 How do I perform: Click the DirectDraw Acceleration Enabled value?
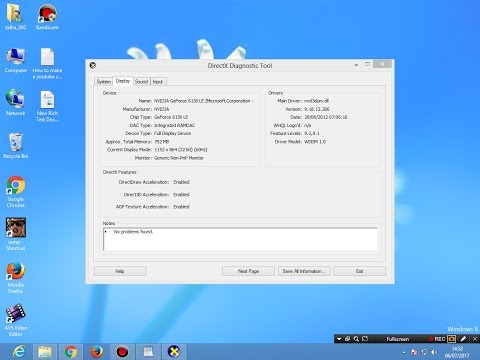click(x=181, y=182)
